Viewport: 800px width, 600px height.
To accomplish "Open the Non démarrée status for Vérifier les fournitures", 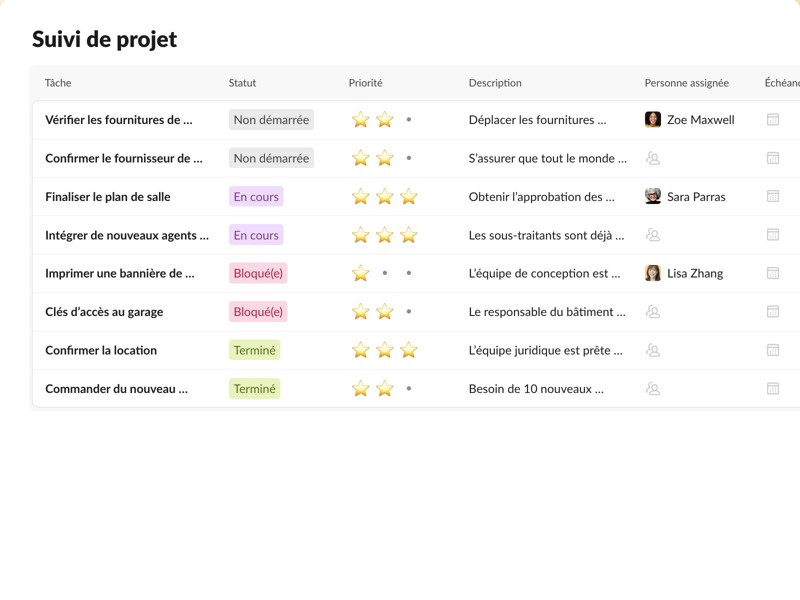I will [271, 120].
